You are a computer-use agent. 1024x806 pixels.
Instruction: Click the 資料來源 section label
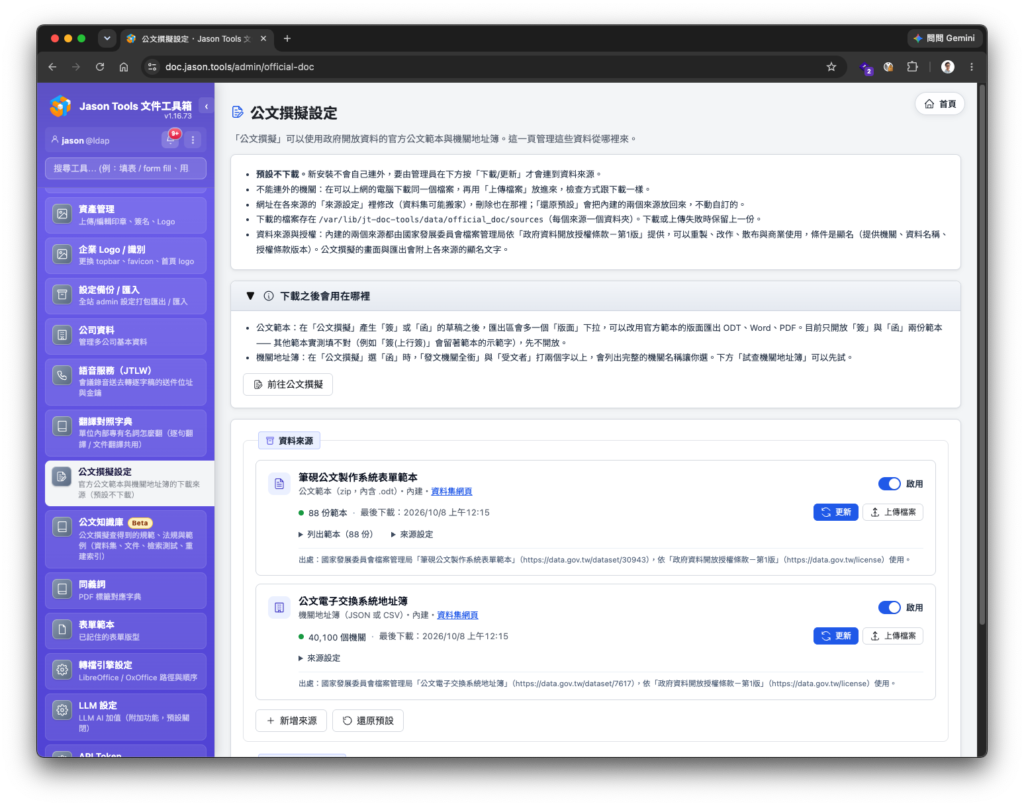(289, 441)
